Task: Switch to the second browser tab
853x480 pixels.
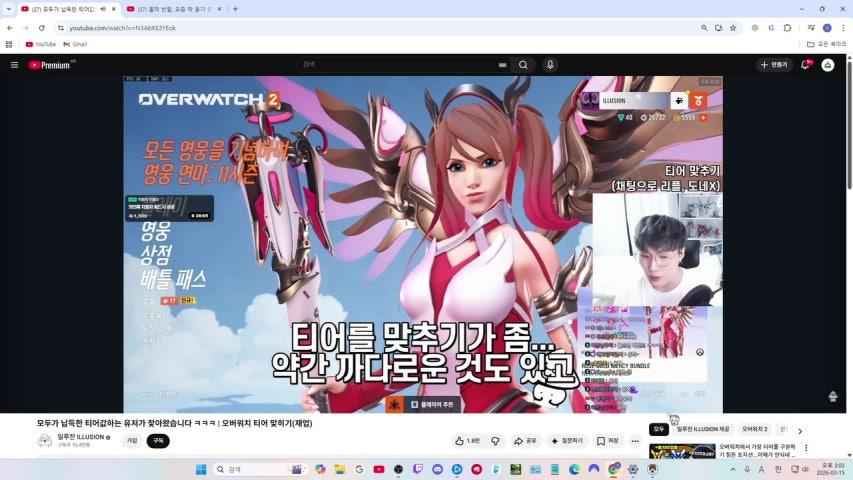Action: [x=170, y=9]
